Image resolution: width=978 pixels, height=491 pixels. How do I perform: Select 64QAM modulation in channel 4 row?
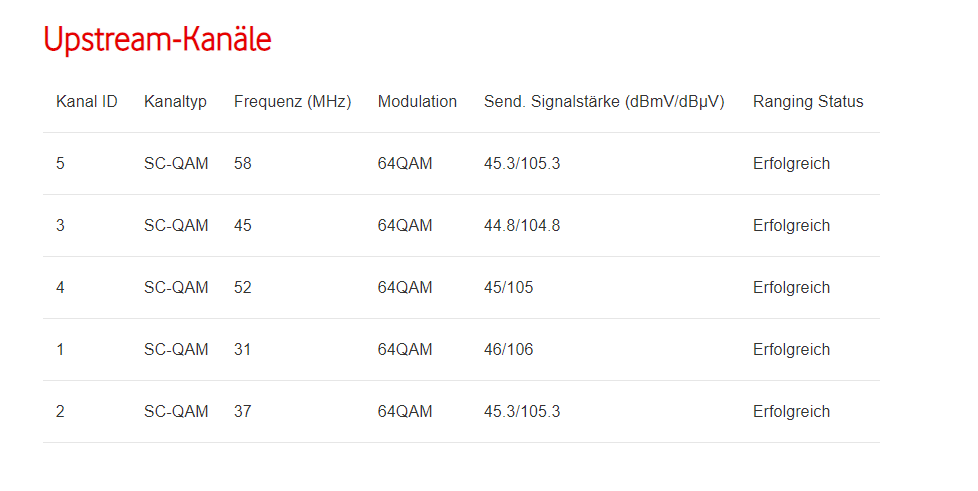point(405,288)
